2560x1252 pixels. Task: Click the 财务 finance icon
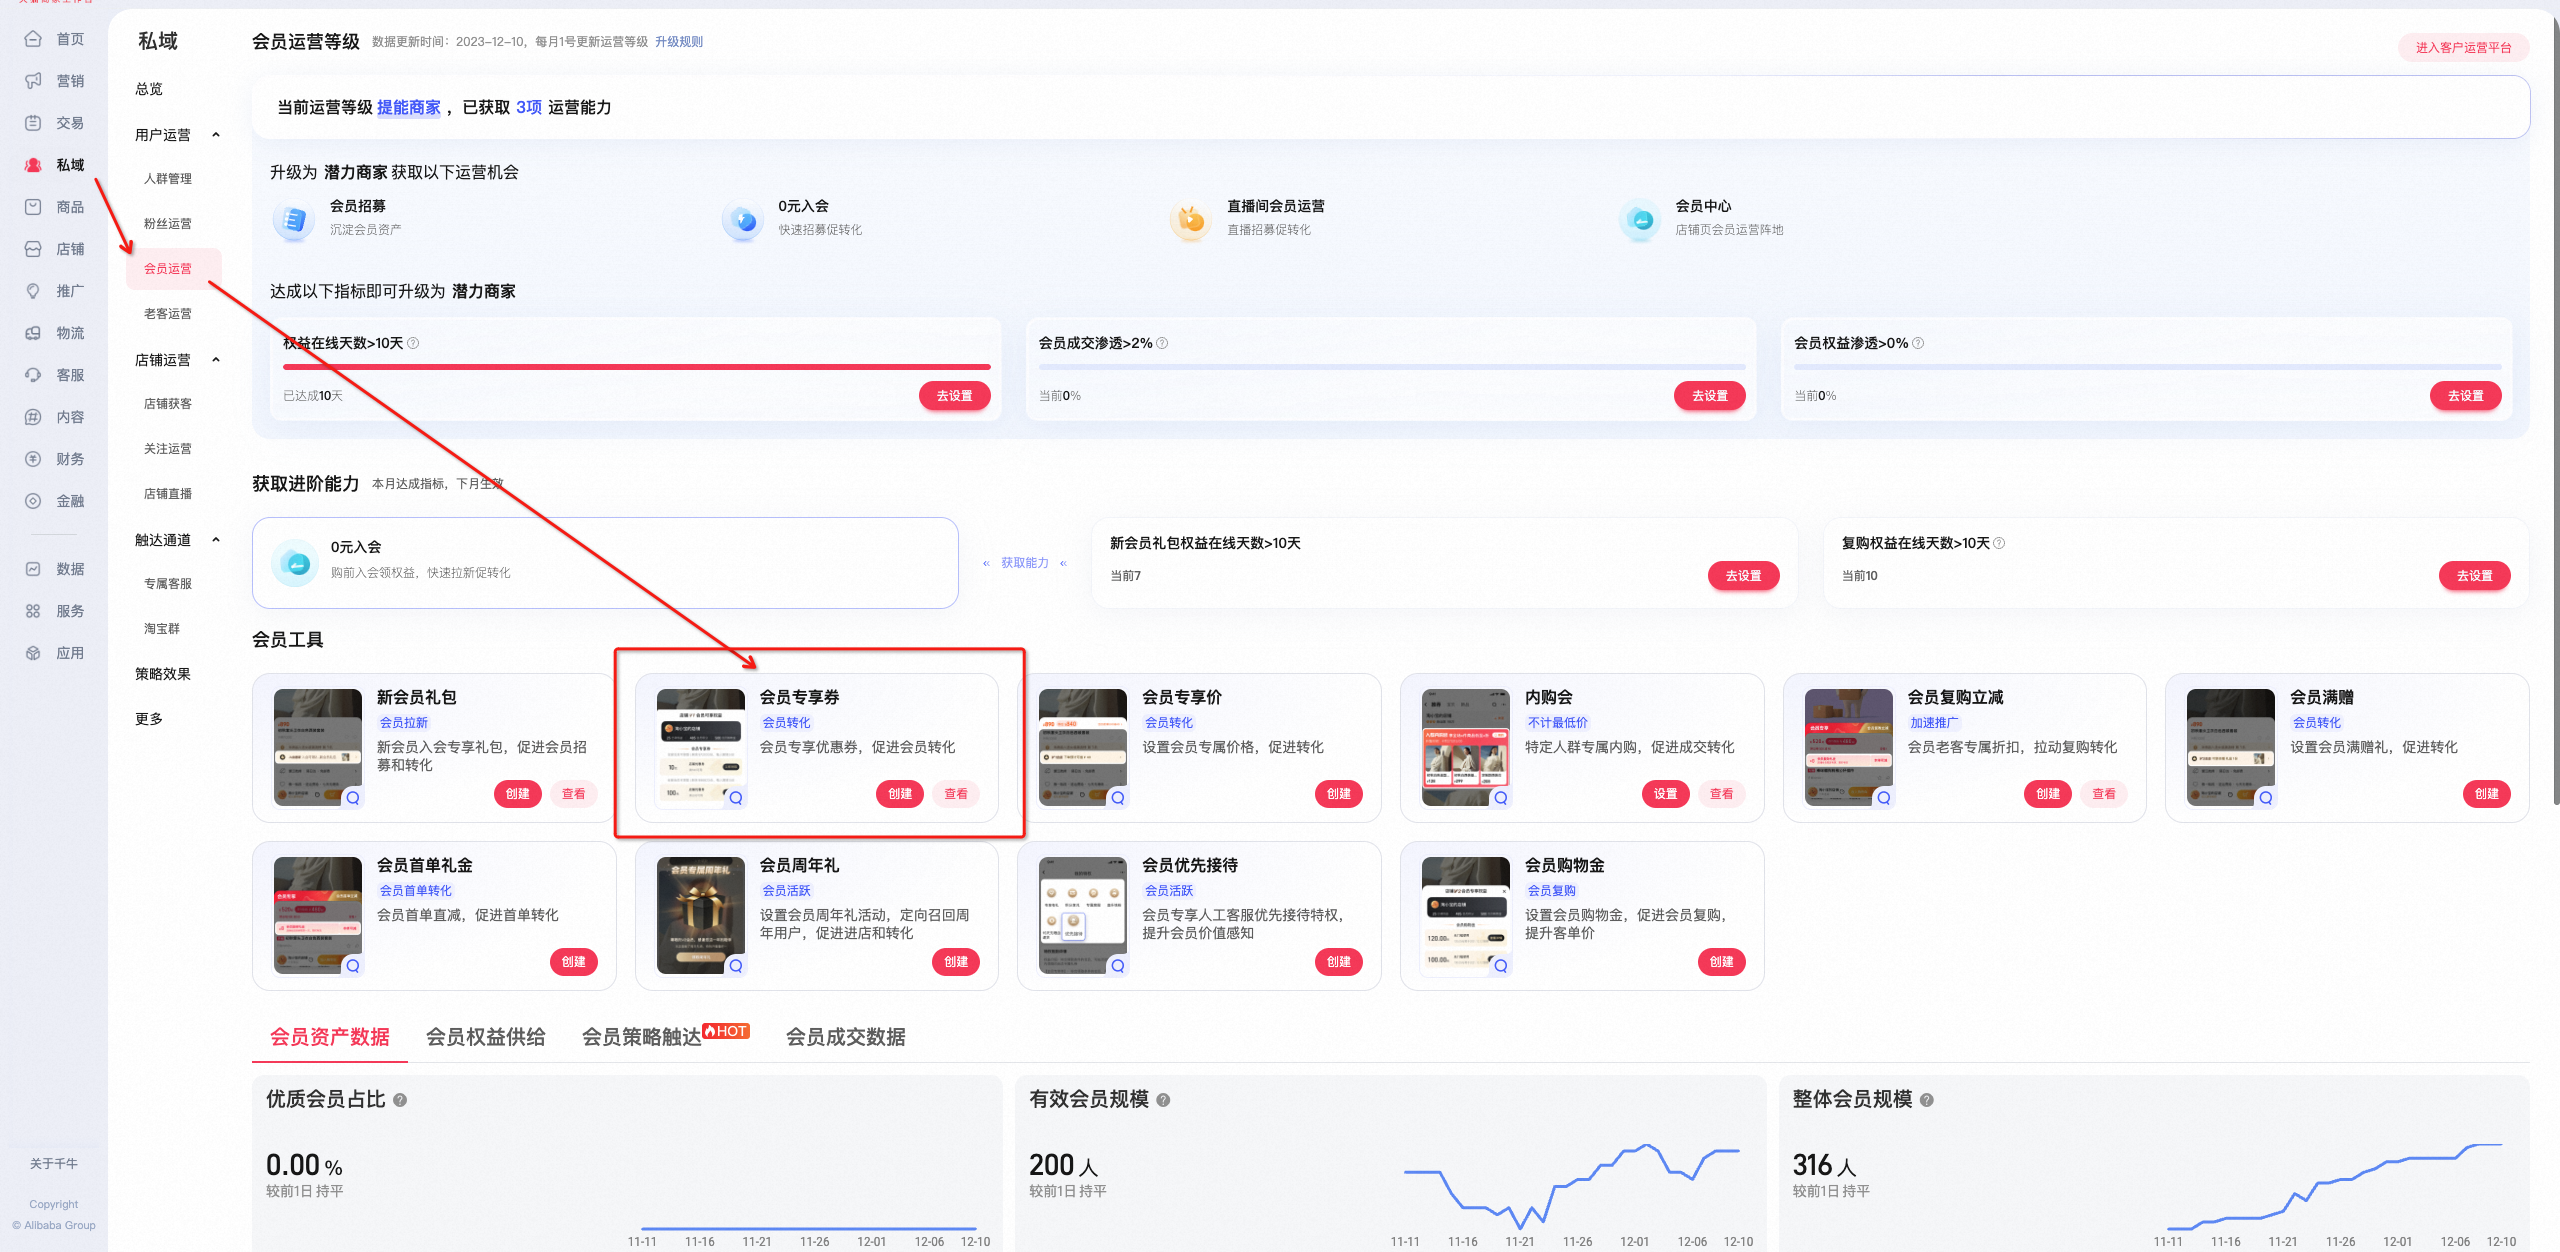point(33,459)
